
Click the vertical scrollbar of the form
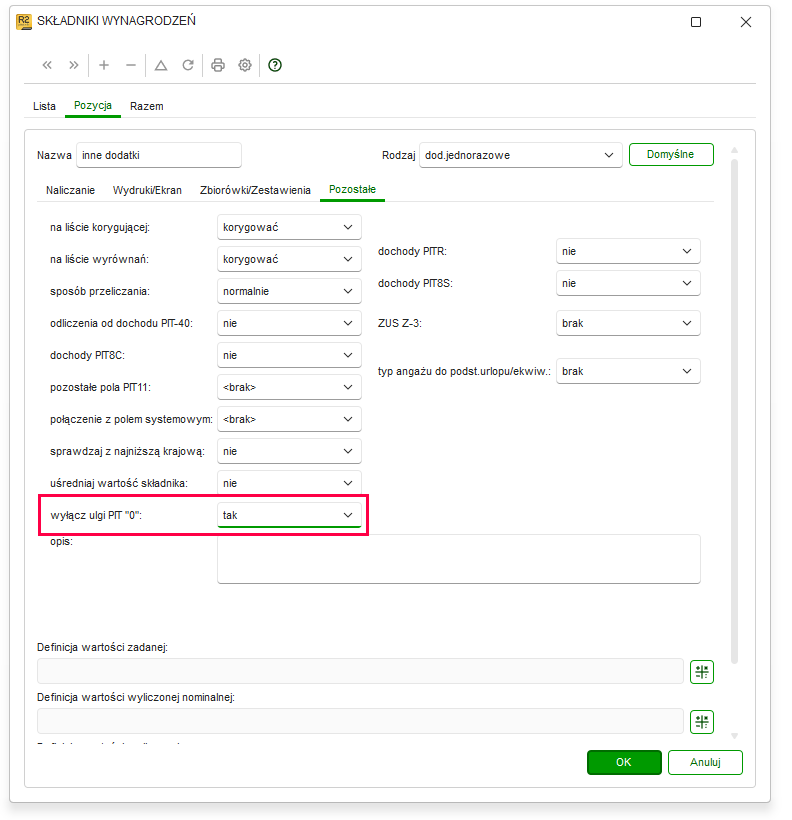pos(734,412)
